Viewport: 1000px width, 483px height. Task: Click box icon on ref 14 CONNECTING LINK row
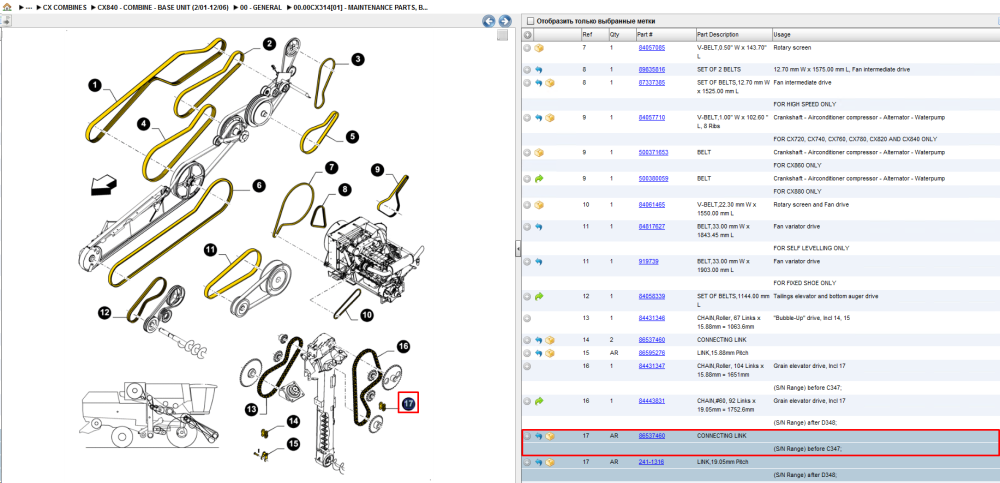coord(550,340)
